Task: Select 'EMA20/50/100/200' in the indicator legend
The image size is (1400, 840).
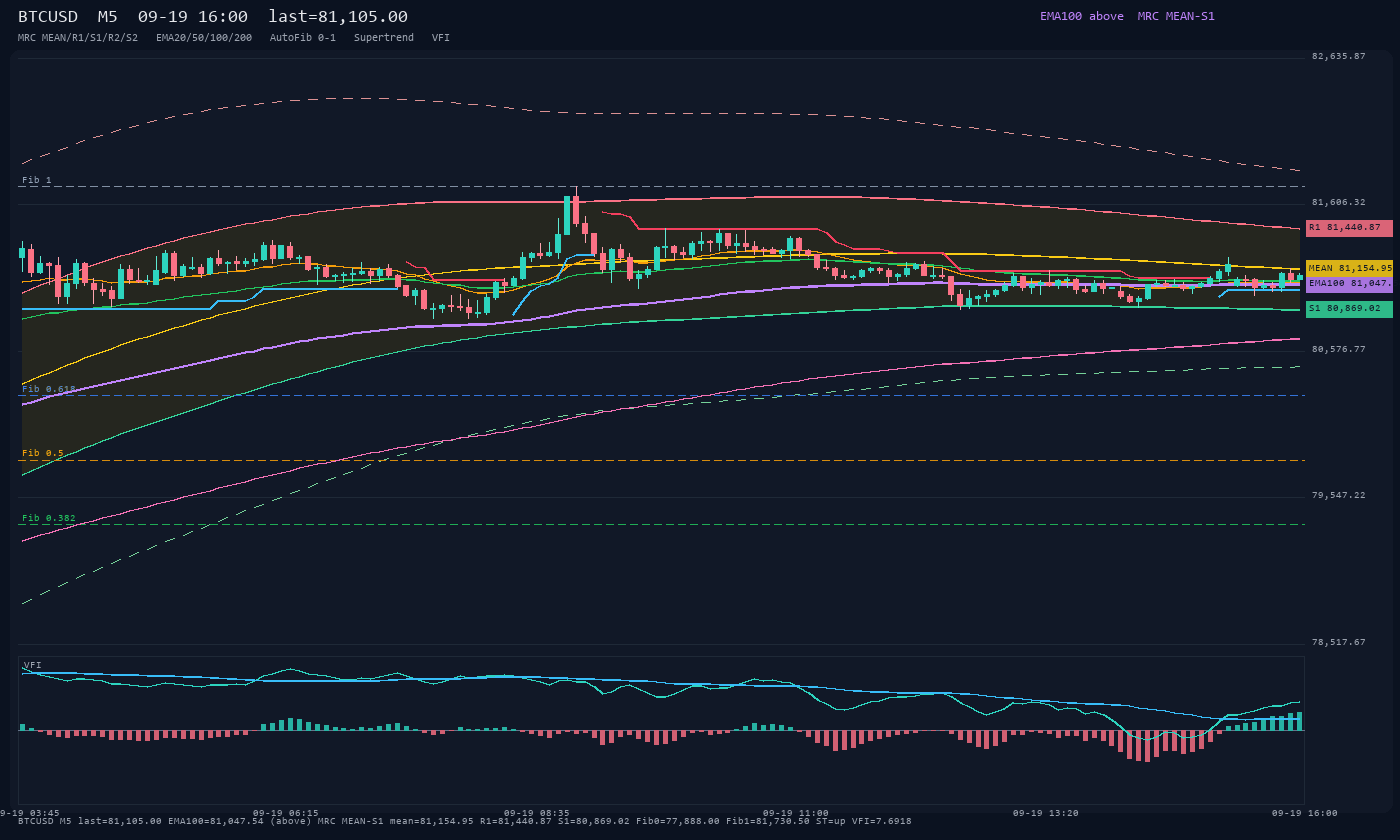Action: click(204, 38)
